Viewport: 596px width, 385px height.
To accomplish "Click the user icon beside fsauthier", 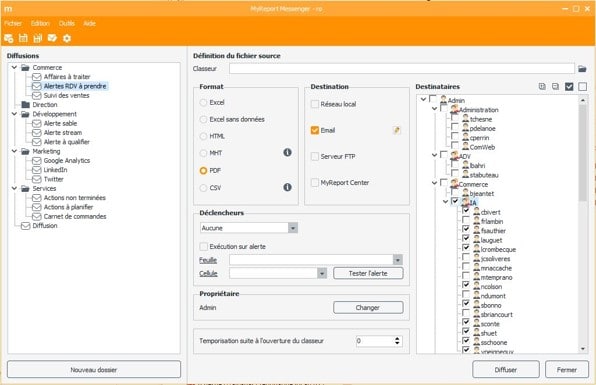I will point(477,230).
